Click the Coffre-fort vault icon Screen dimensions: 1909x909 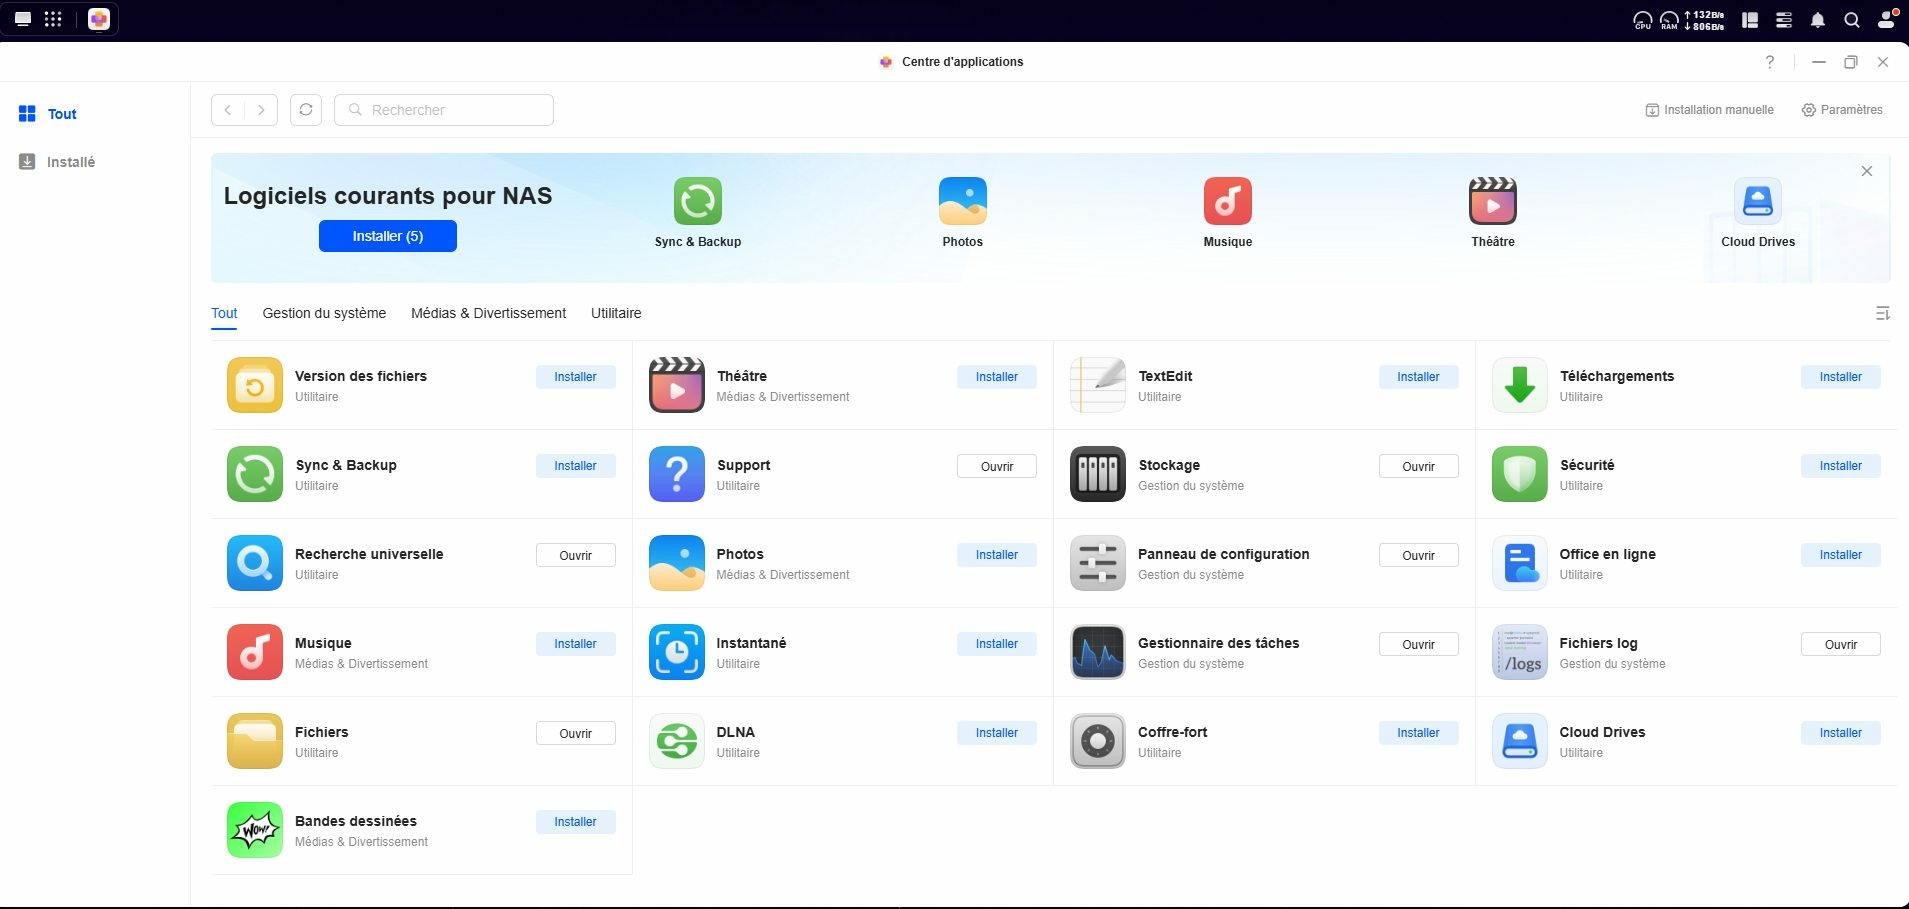[x=1097, y=741]
